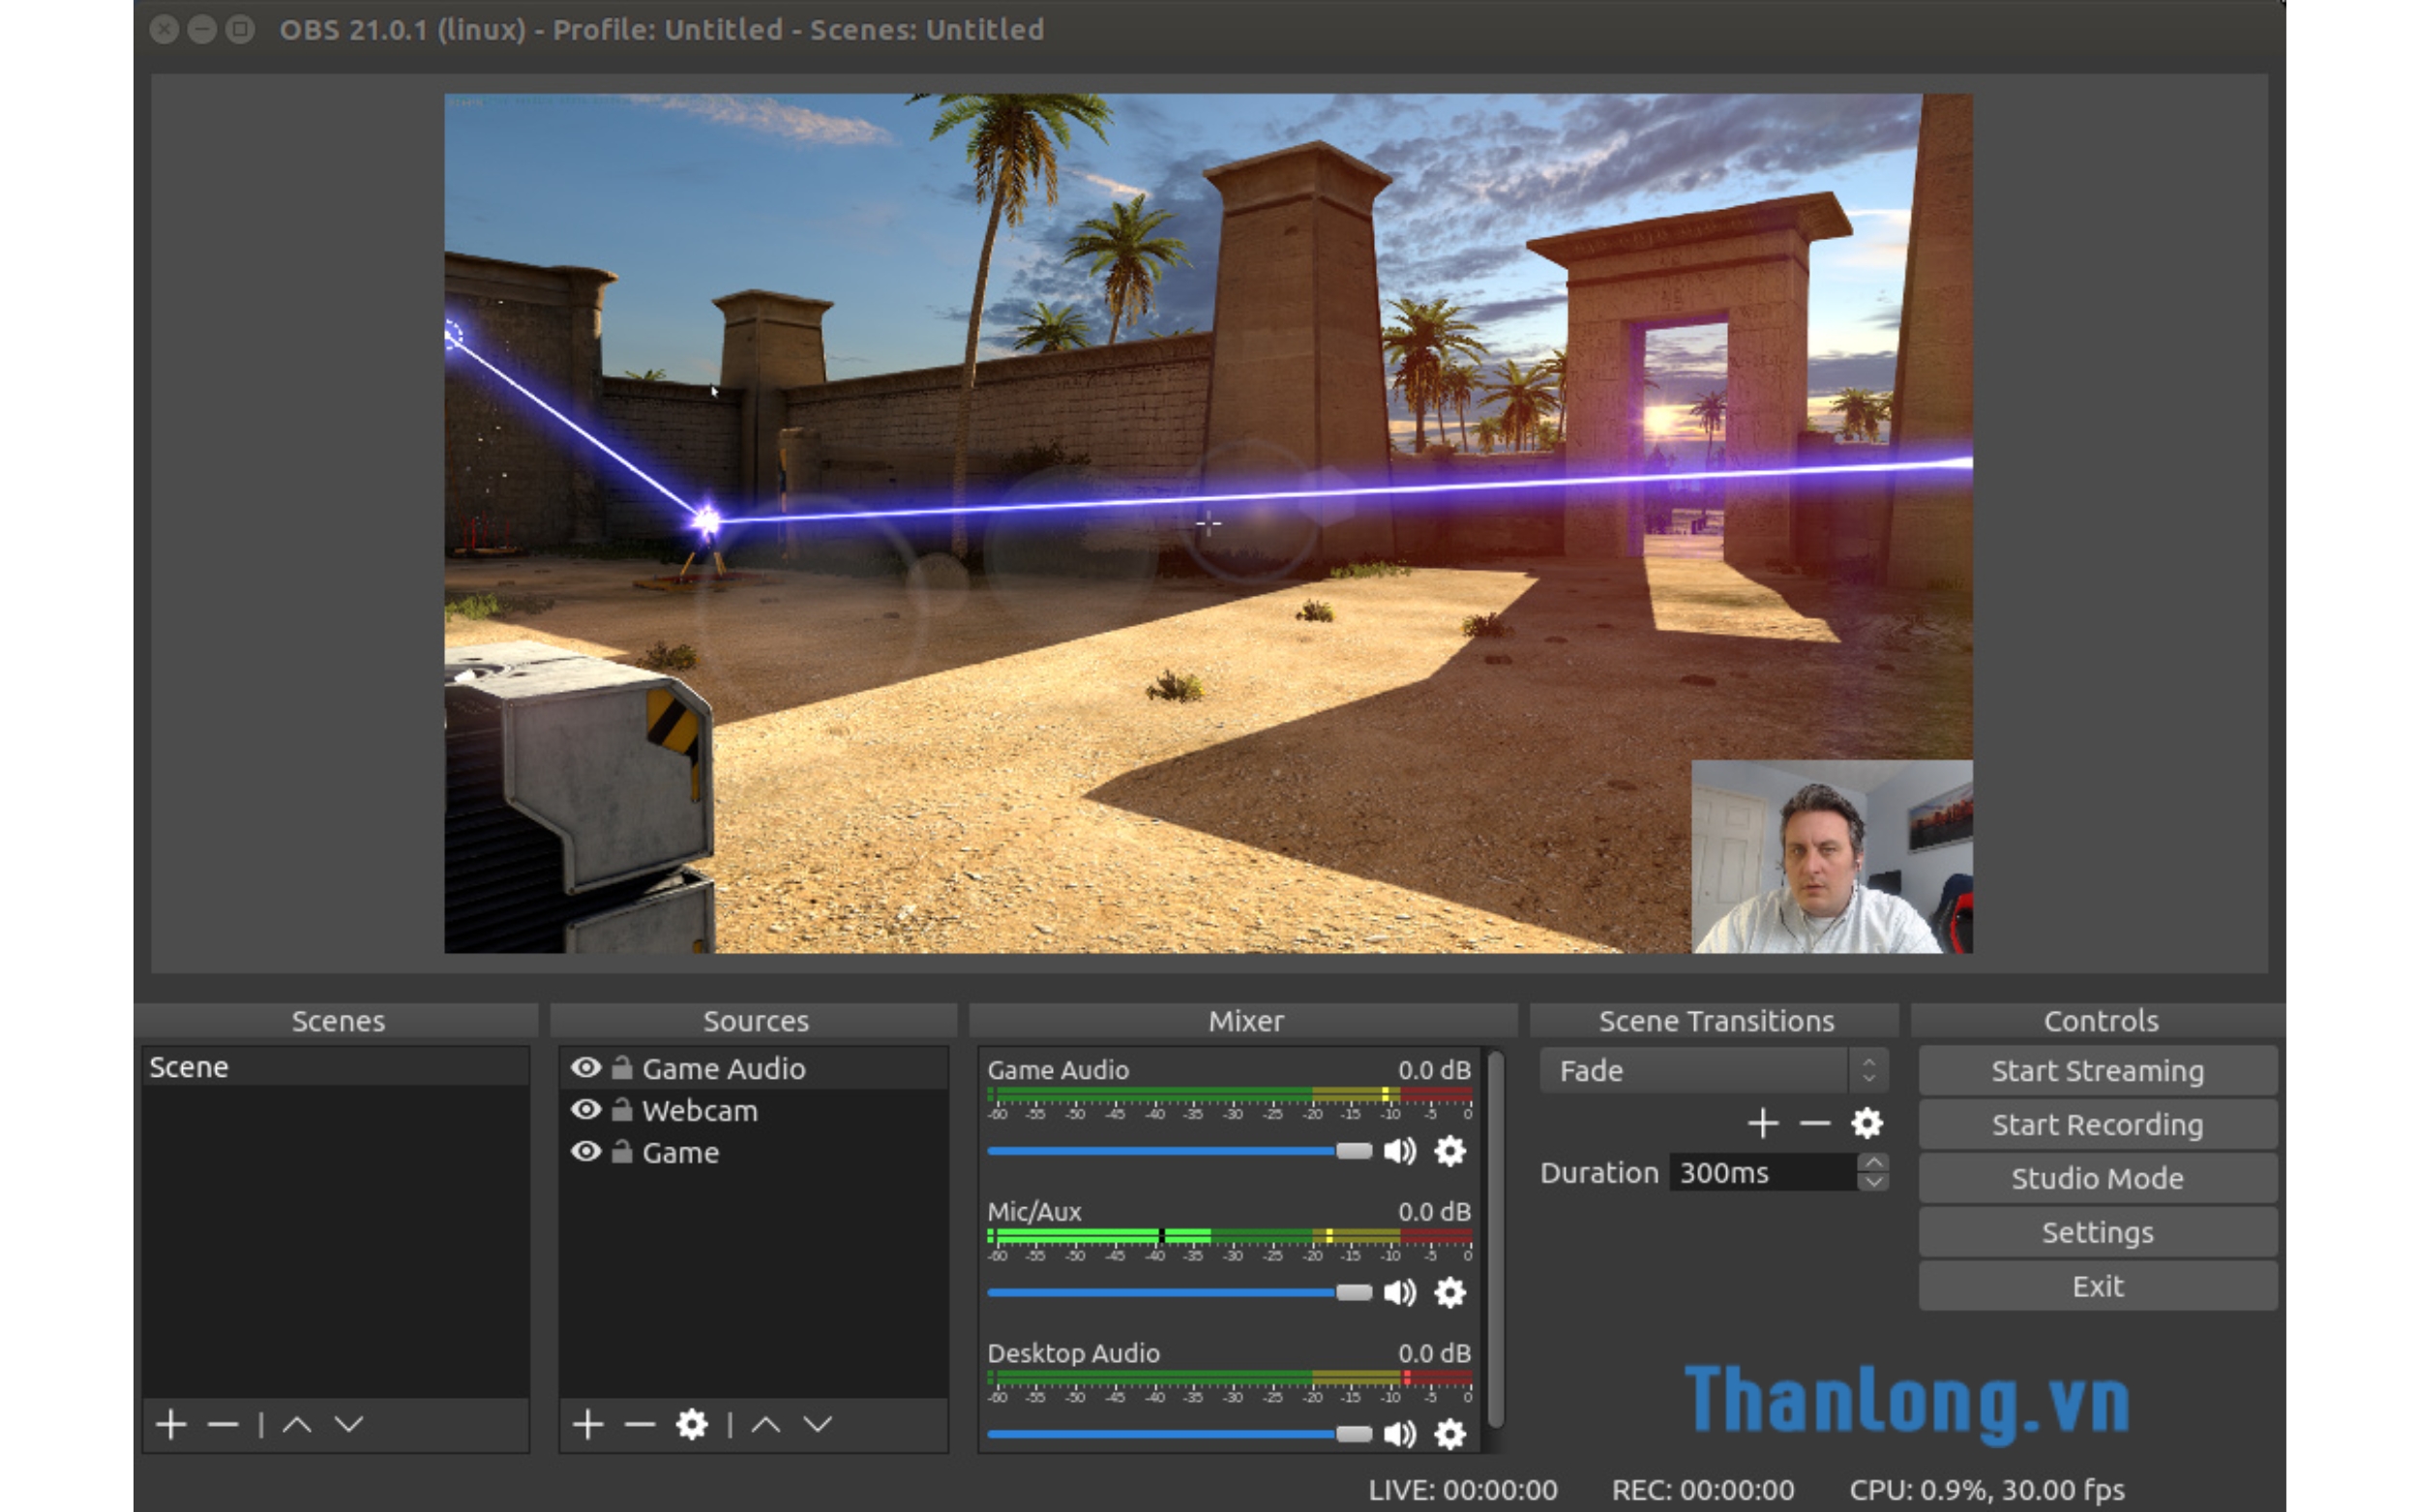Move selected source down in list
This screenshot has width=2419, height=1512.
818,1424
